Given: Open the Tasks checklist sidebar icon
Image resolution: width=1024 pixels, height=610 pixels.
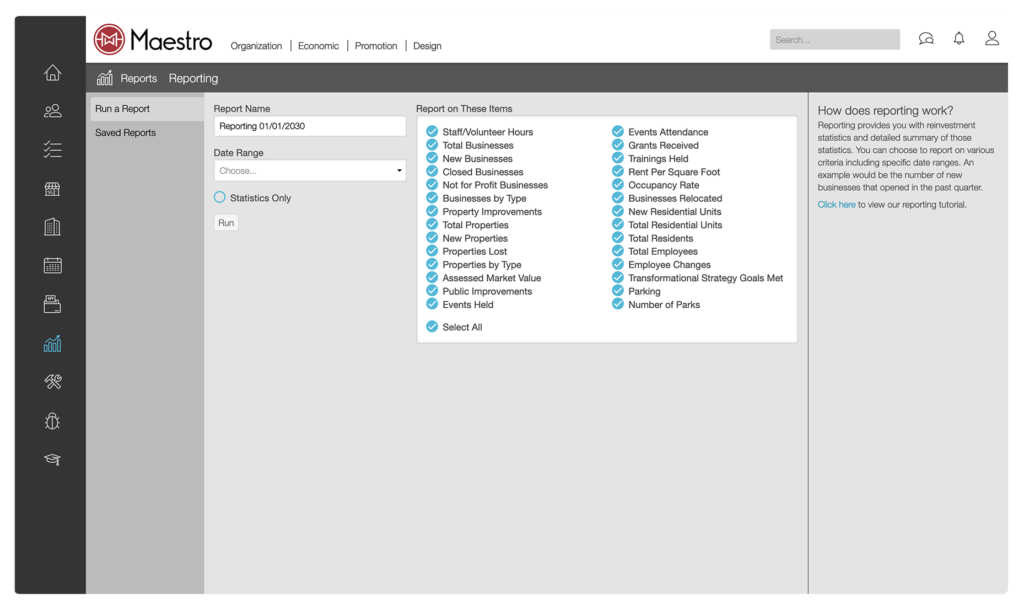Looking at the screenshot, I should coord(52,149).
